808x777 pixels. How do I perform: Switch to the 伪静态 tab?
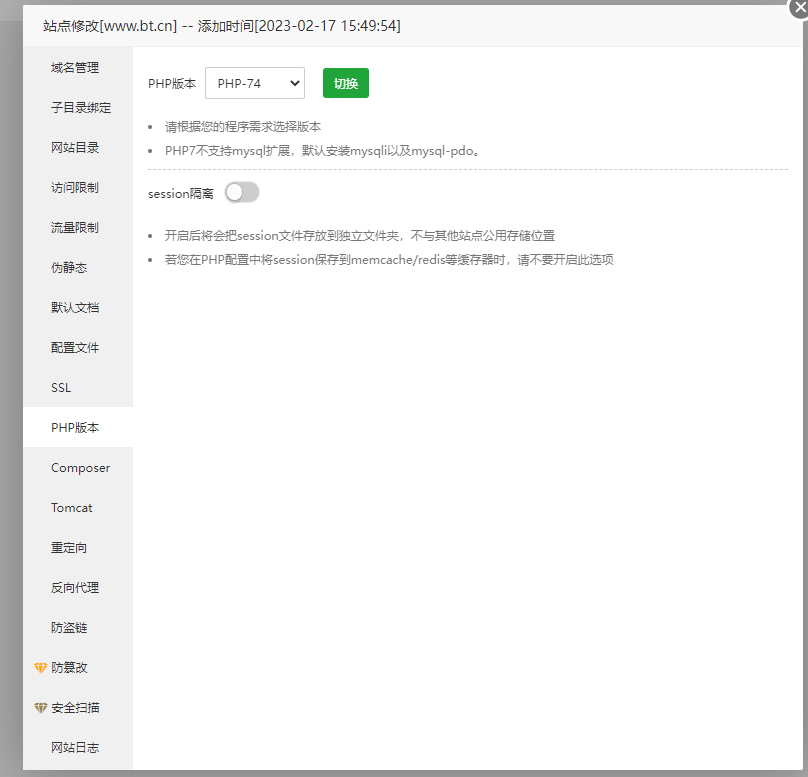pos(69,268)
